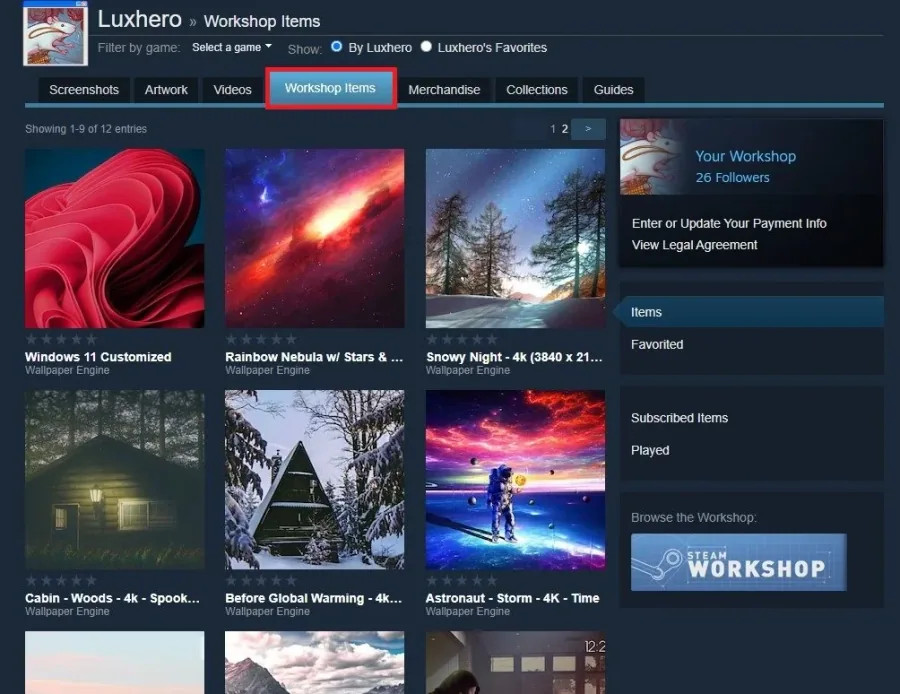Open the Rainbow Nebula wallpaper thumbnail
900x694 pixels.
315,239
